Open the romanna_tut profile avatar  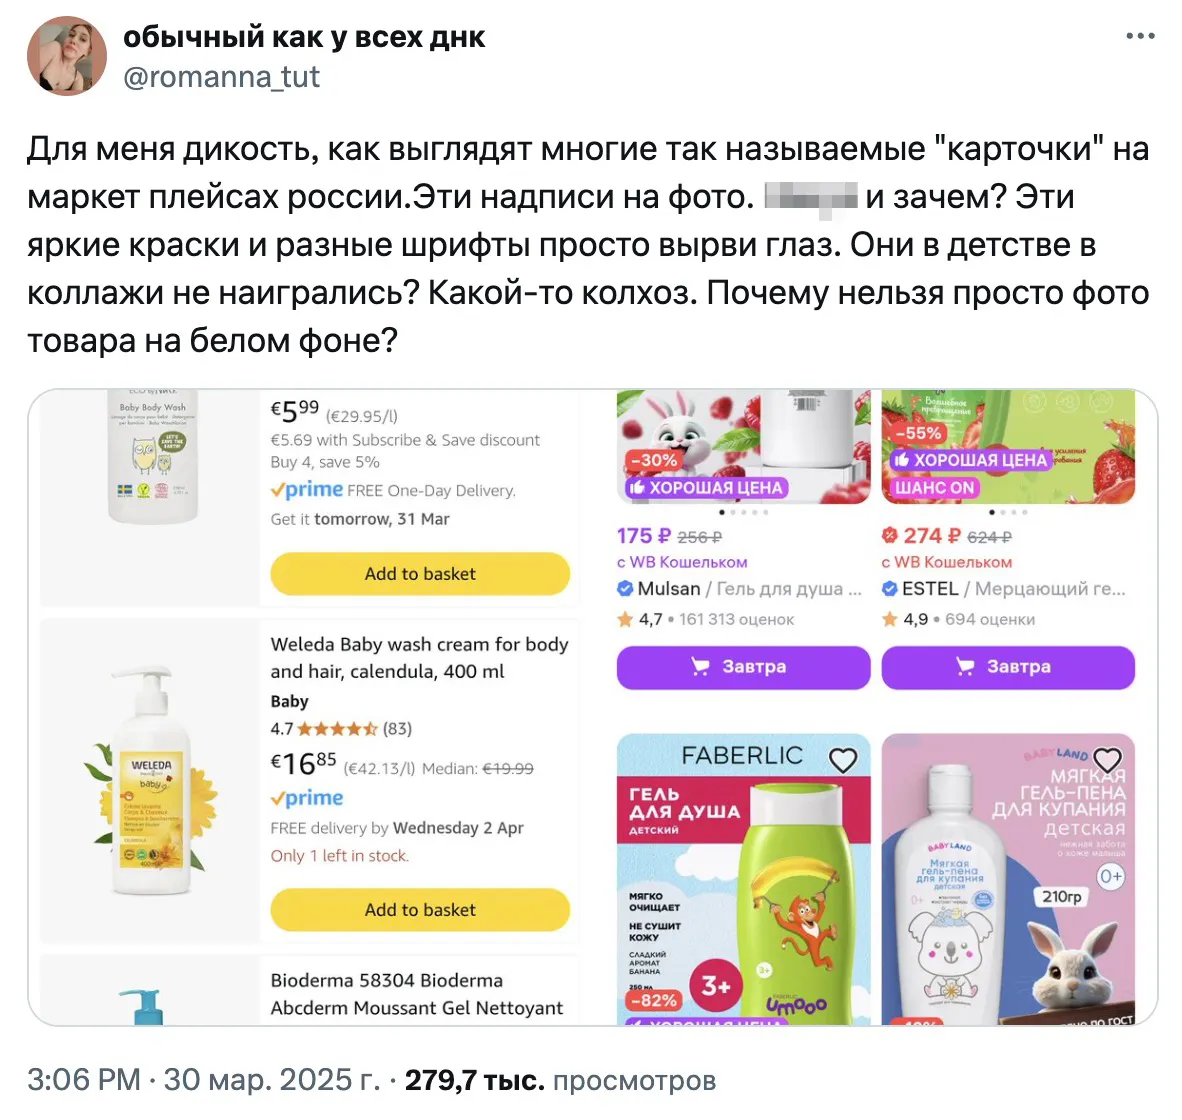66,56
